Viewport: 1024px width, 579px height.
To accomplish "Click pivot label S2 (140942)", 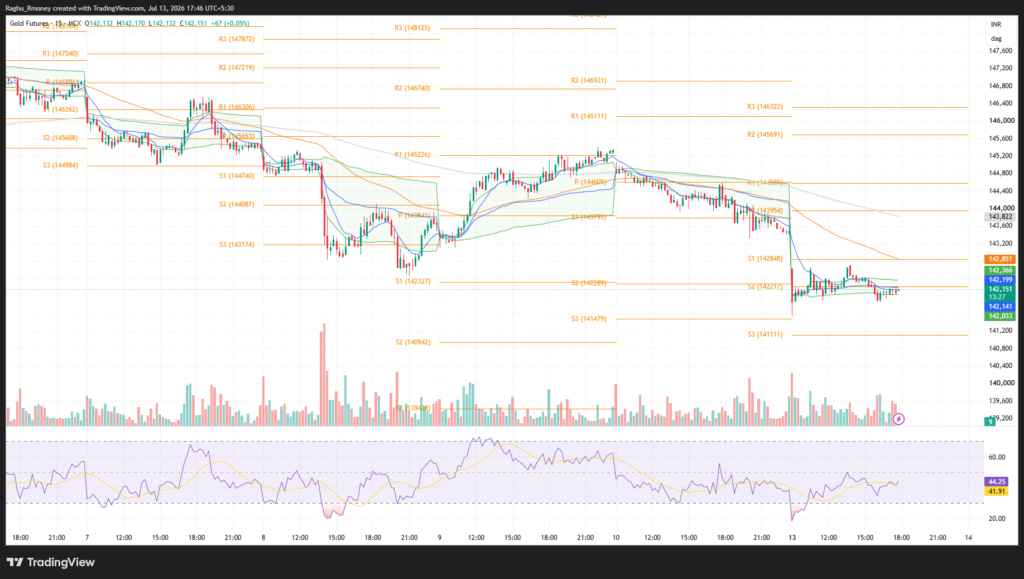I will [x=413, y=342].
